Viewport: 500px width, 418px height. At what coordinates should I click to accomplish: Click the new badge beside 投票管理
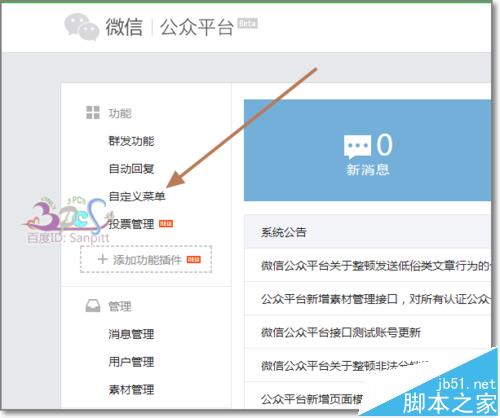coord(166,224)
